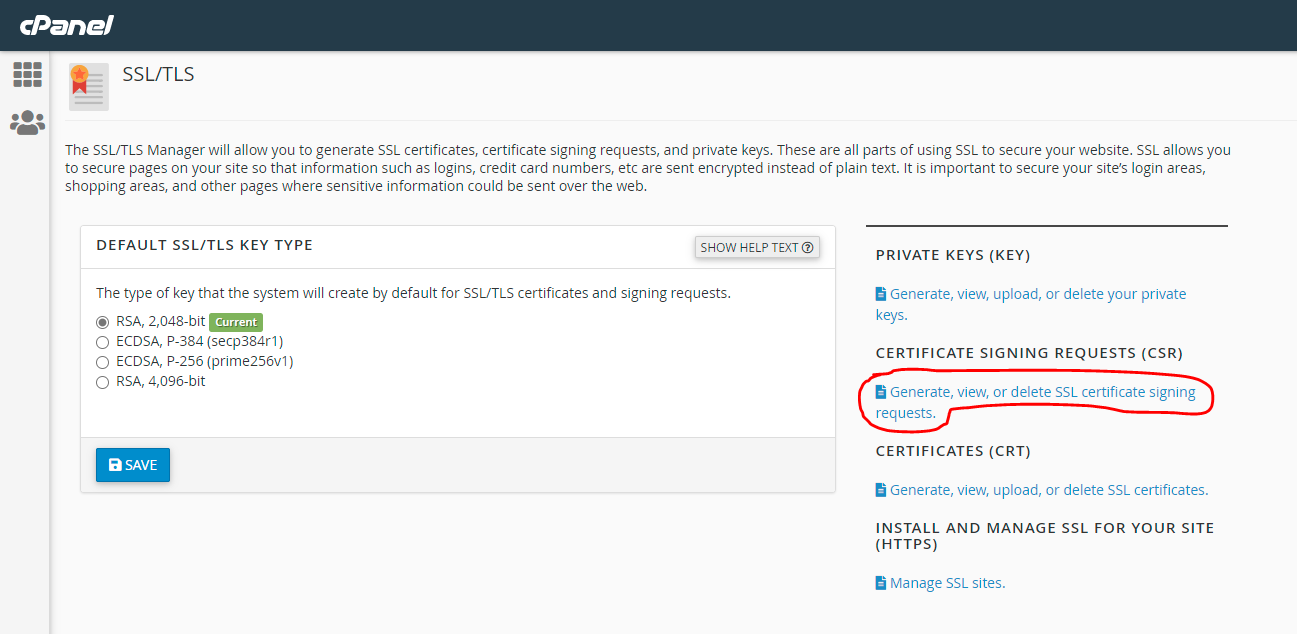Click the save disk icon on SAVE button
The height and width of the screenshot is (634, 1297).
click(115, 464)
